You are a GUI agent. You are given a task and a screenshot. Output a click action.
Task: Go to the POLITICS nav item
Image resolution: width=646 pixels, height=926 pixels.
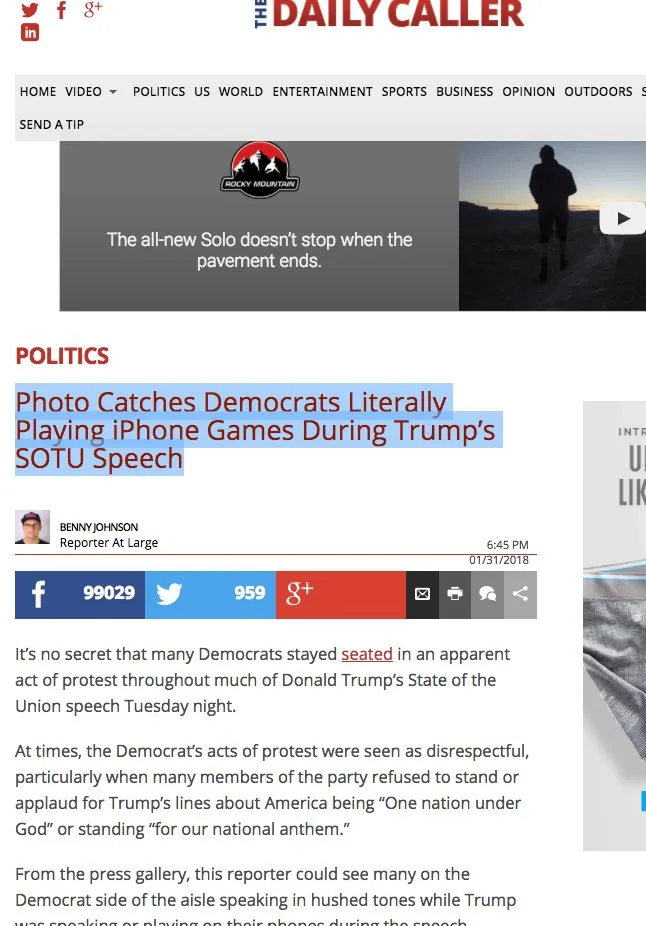click(x=159, y=92)
